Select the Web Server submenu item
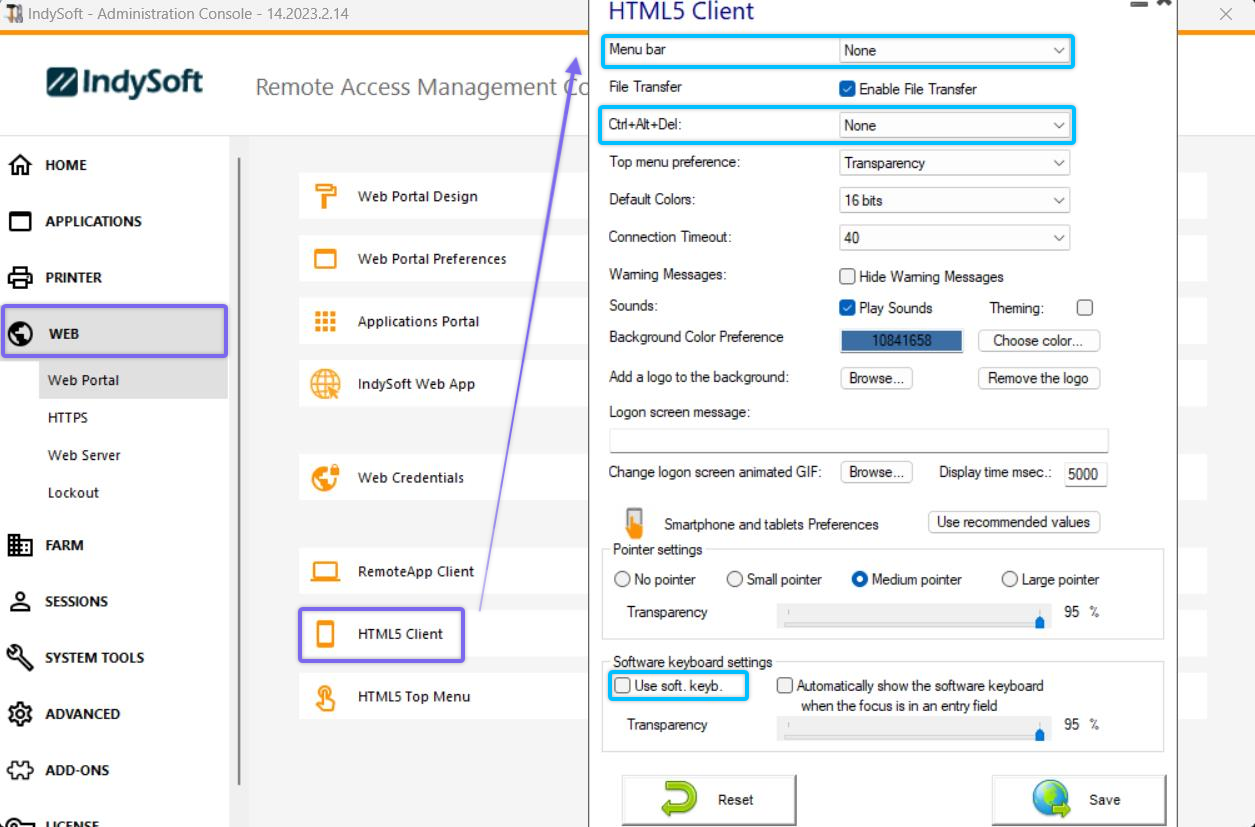Screen dimensions: 1255x827 click(x=84, y=455)
